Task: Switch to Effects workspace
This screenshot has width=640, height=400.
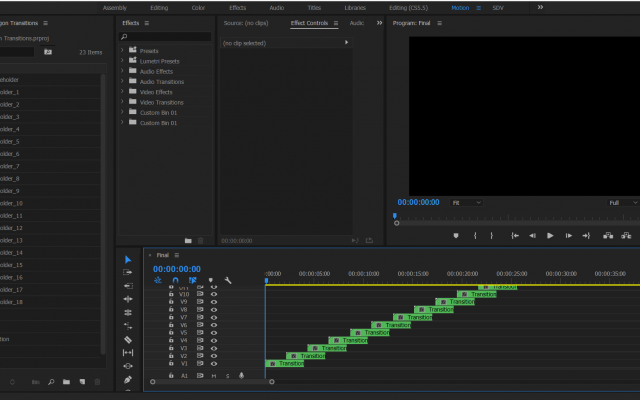Action: click(238, 8)
